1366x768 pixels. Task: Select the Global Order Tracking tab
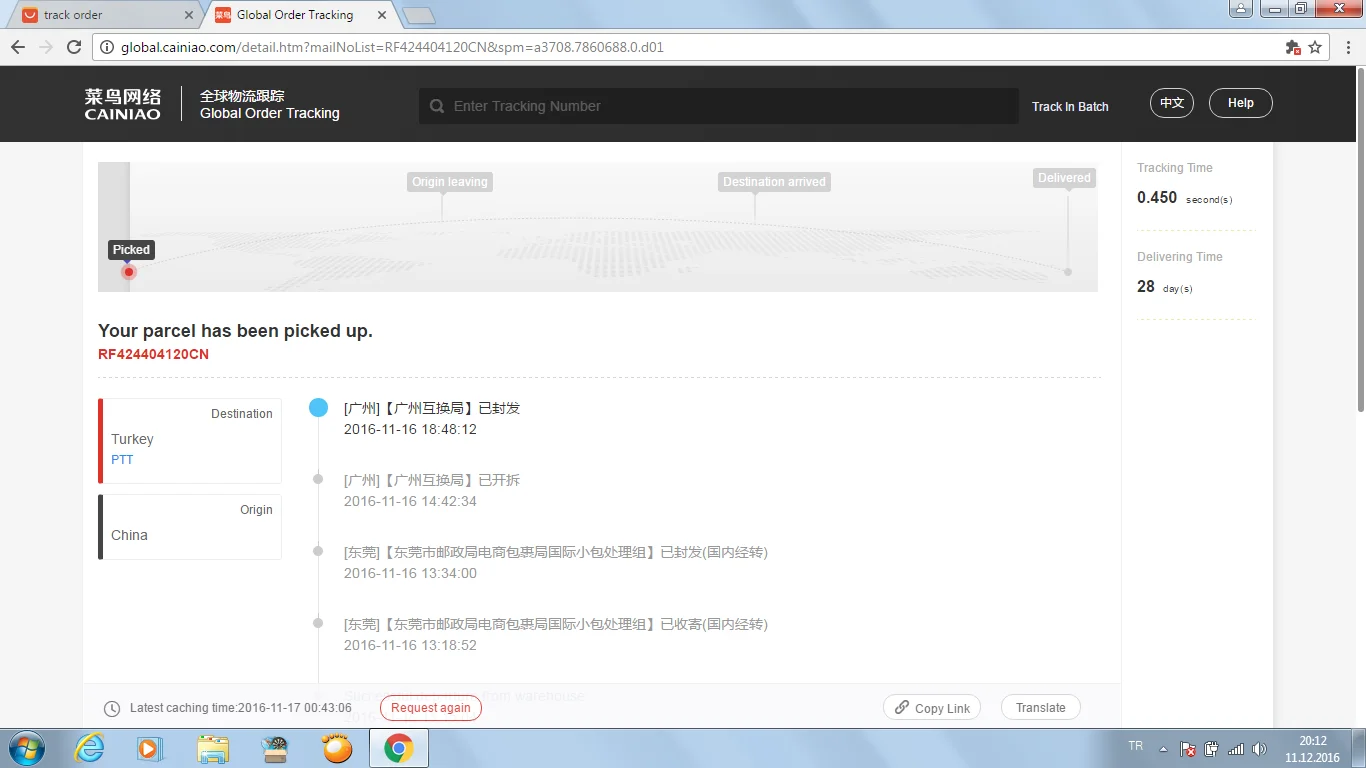pos(300,15)
